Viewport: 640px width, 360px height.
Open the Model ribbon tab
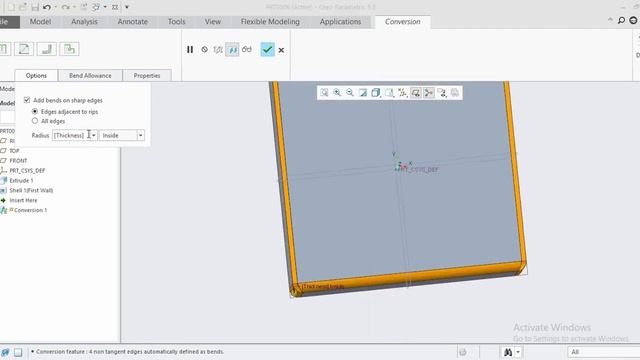40,22
